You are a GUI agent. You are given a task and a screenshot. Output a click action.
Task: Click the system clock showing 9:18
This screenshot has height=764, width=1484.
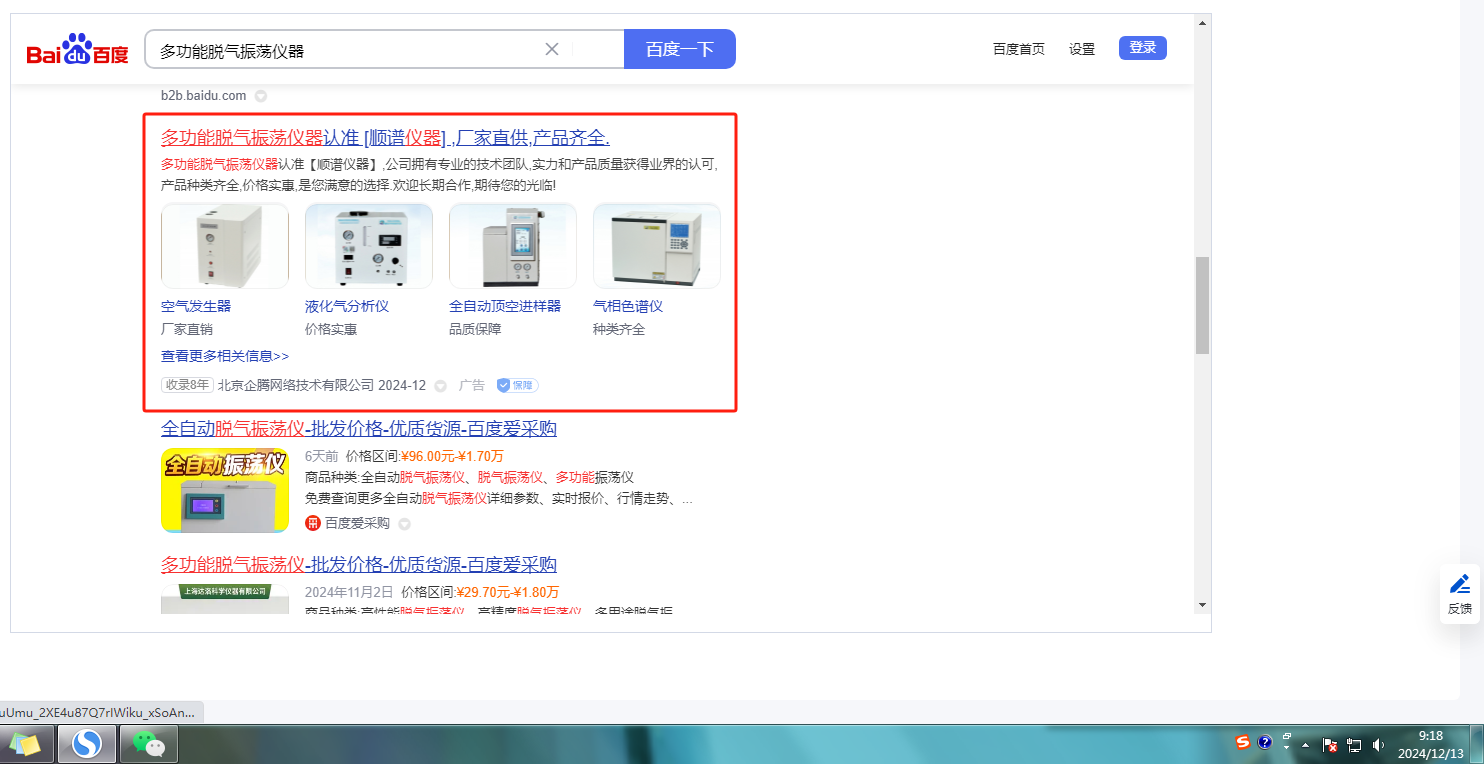1431,744
